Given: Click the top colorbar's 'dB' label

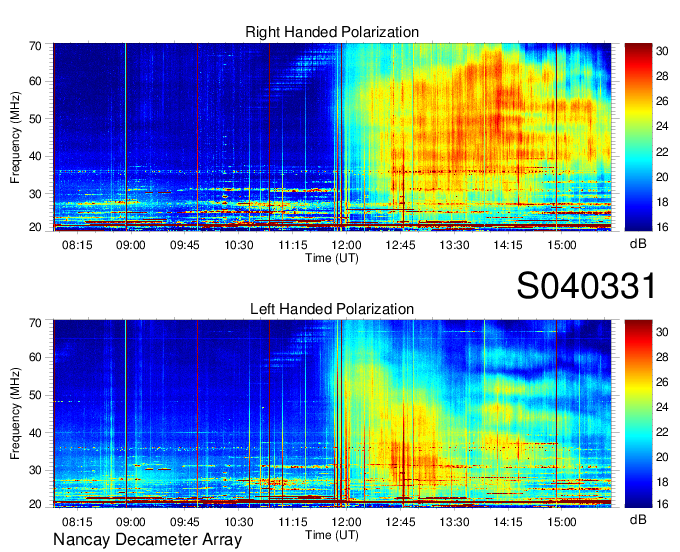Looking at the screenshot, I should tap(638, 244).
